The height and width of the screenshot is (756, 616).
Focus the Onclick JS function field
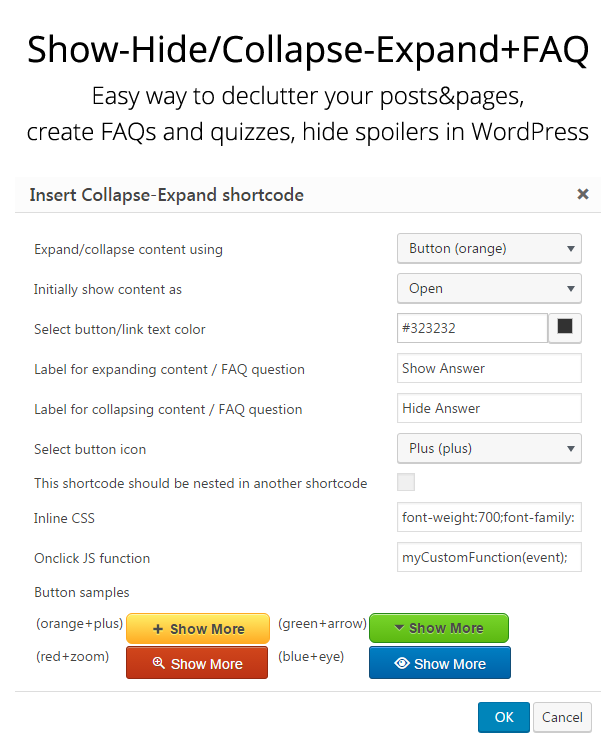point(489,558)
